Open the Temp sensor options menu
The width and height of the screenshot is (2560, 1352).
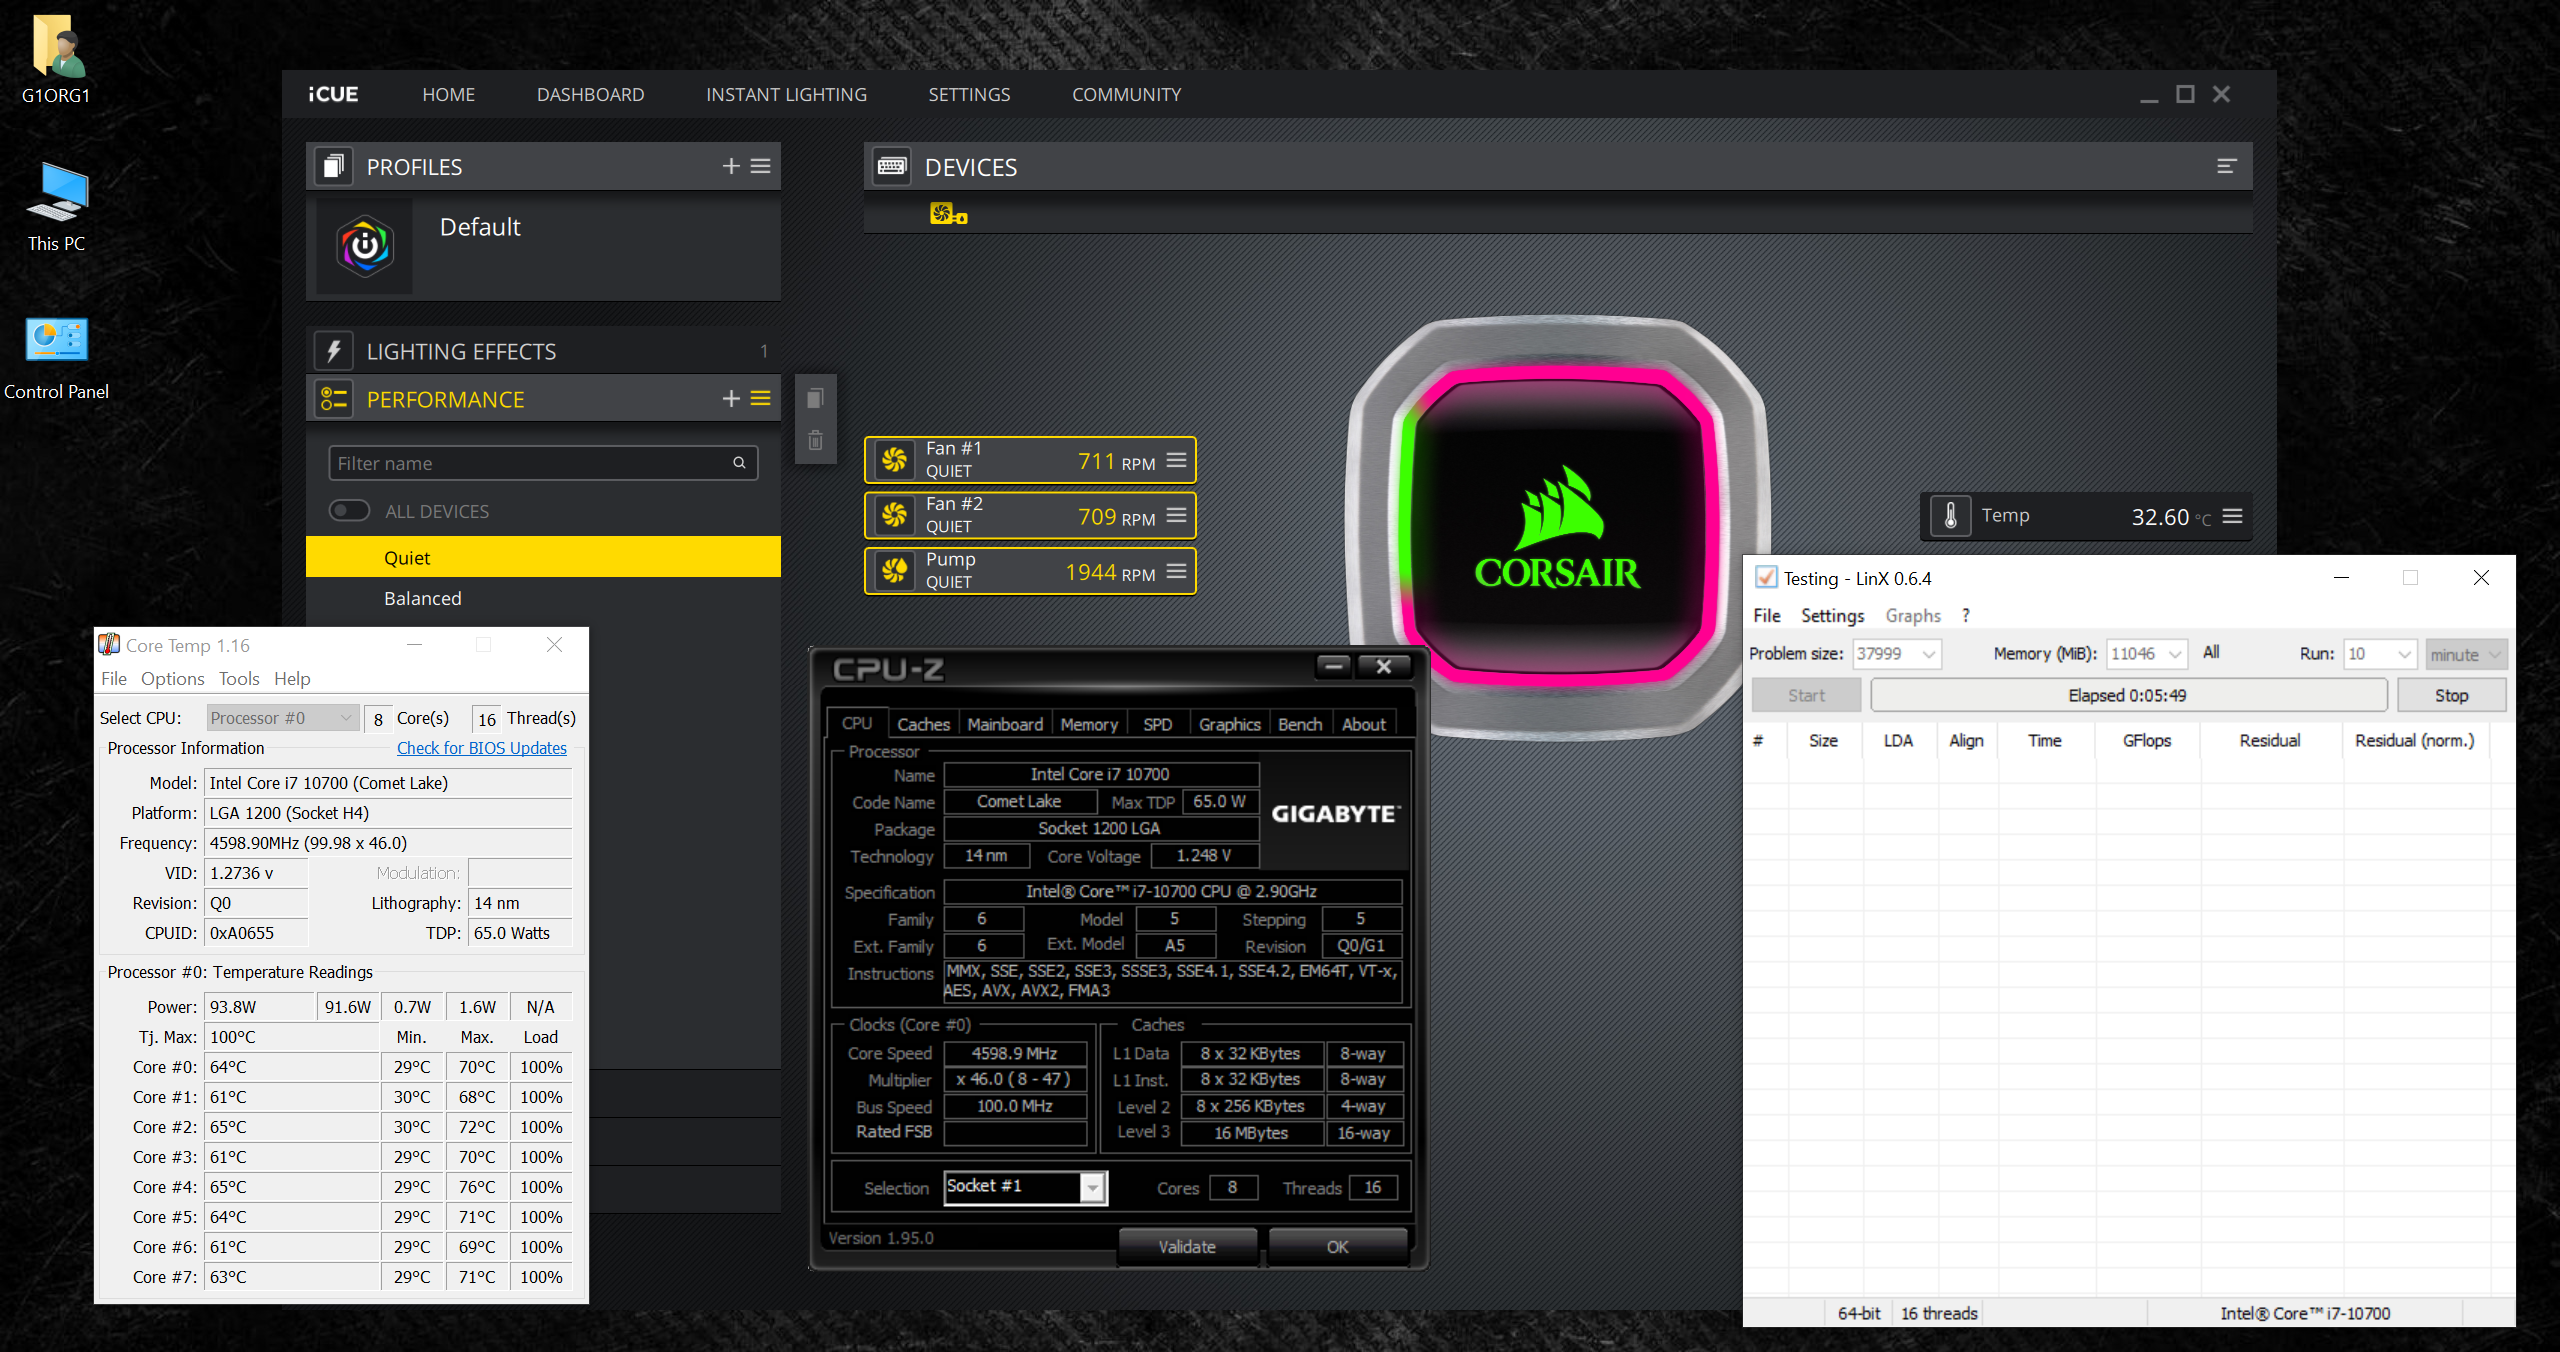(x=2232, y=516)
